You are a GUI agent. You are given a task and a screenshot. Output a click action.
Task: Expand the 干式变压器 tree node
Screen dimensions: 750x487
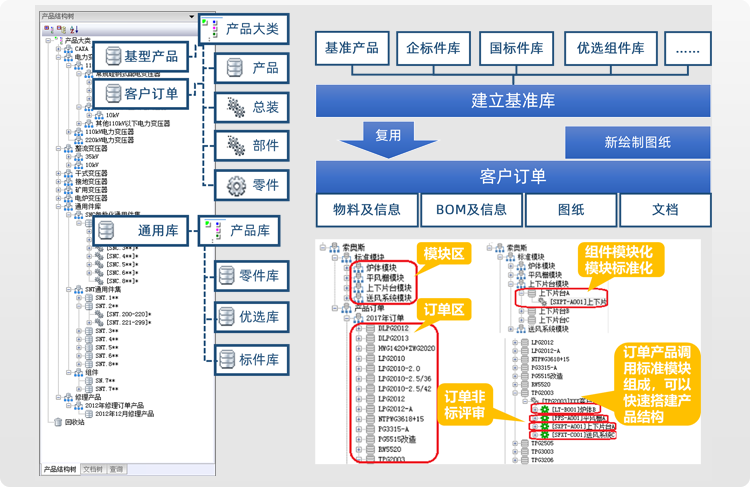[x=58, y=172]
